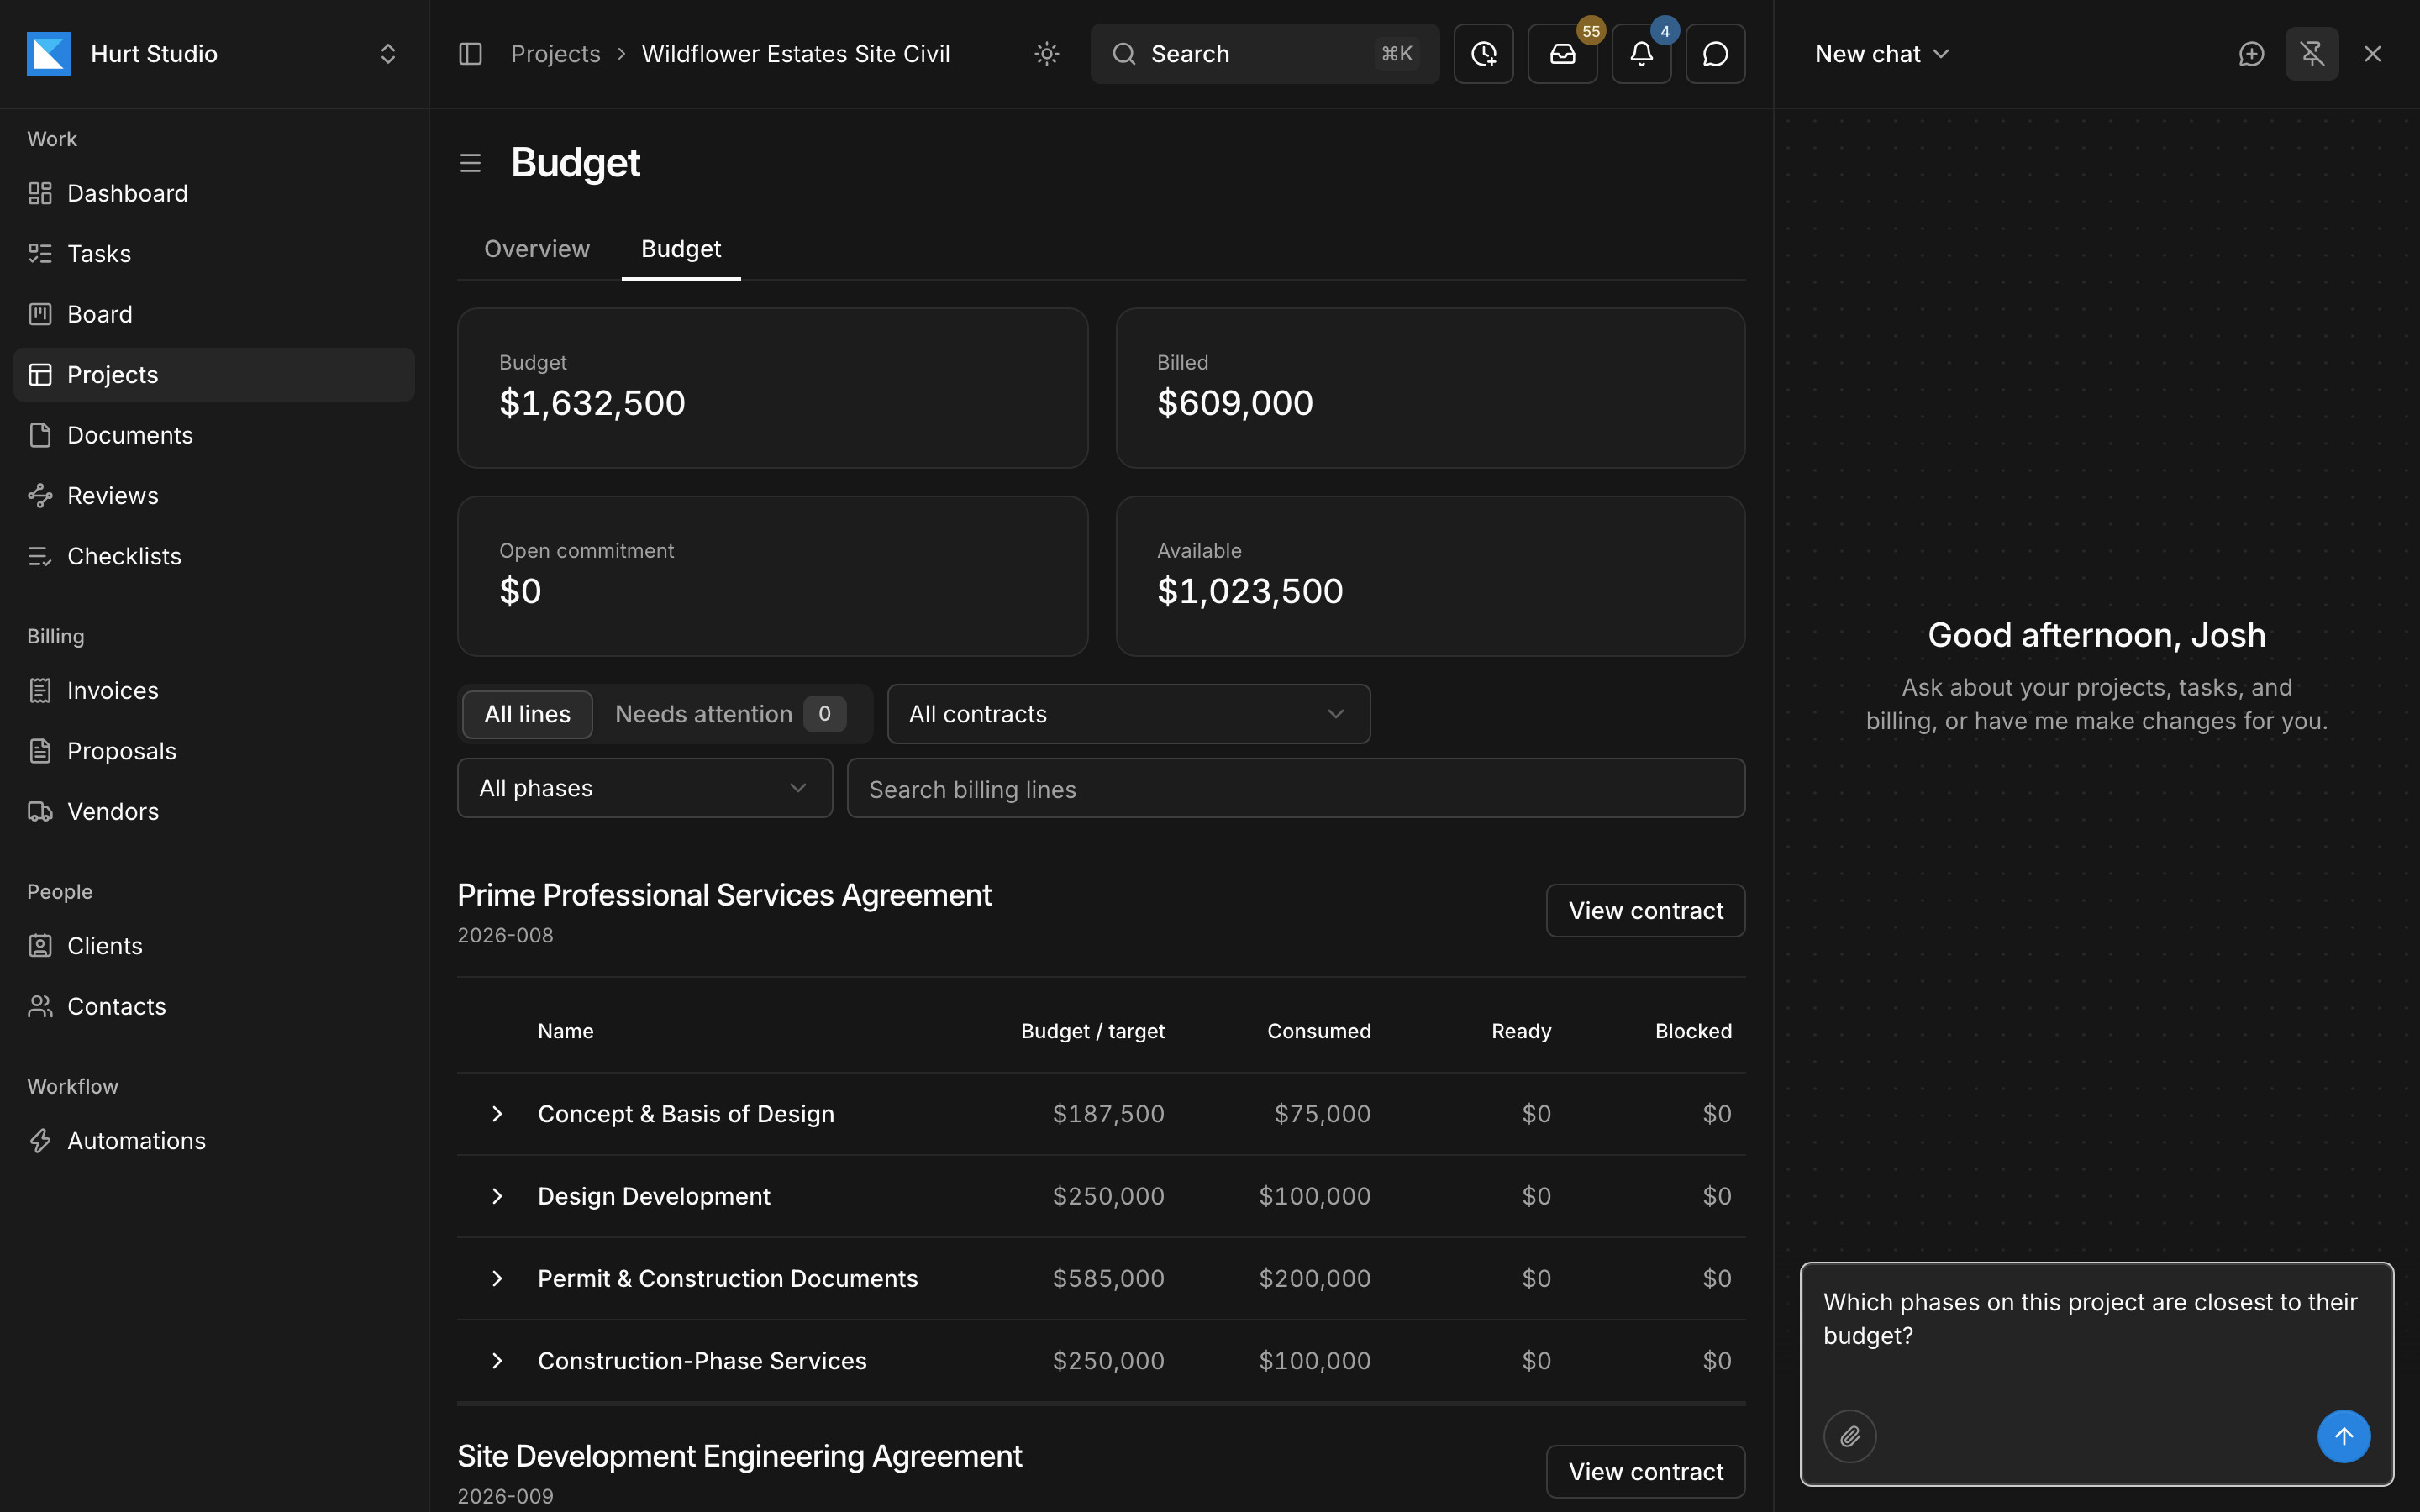View contract for Site Development Engineering Agreement
Viewport: 2420px width, 1512px height.
[x=1645, y=1471]
